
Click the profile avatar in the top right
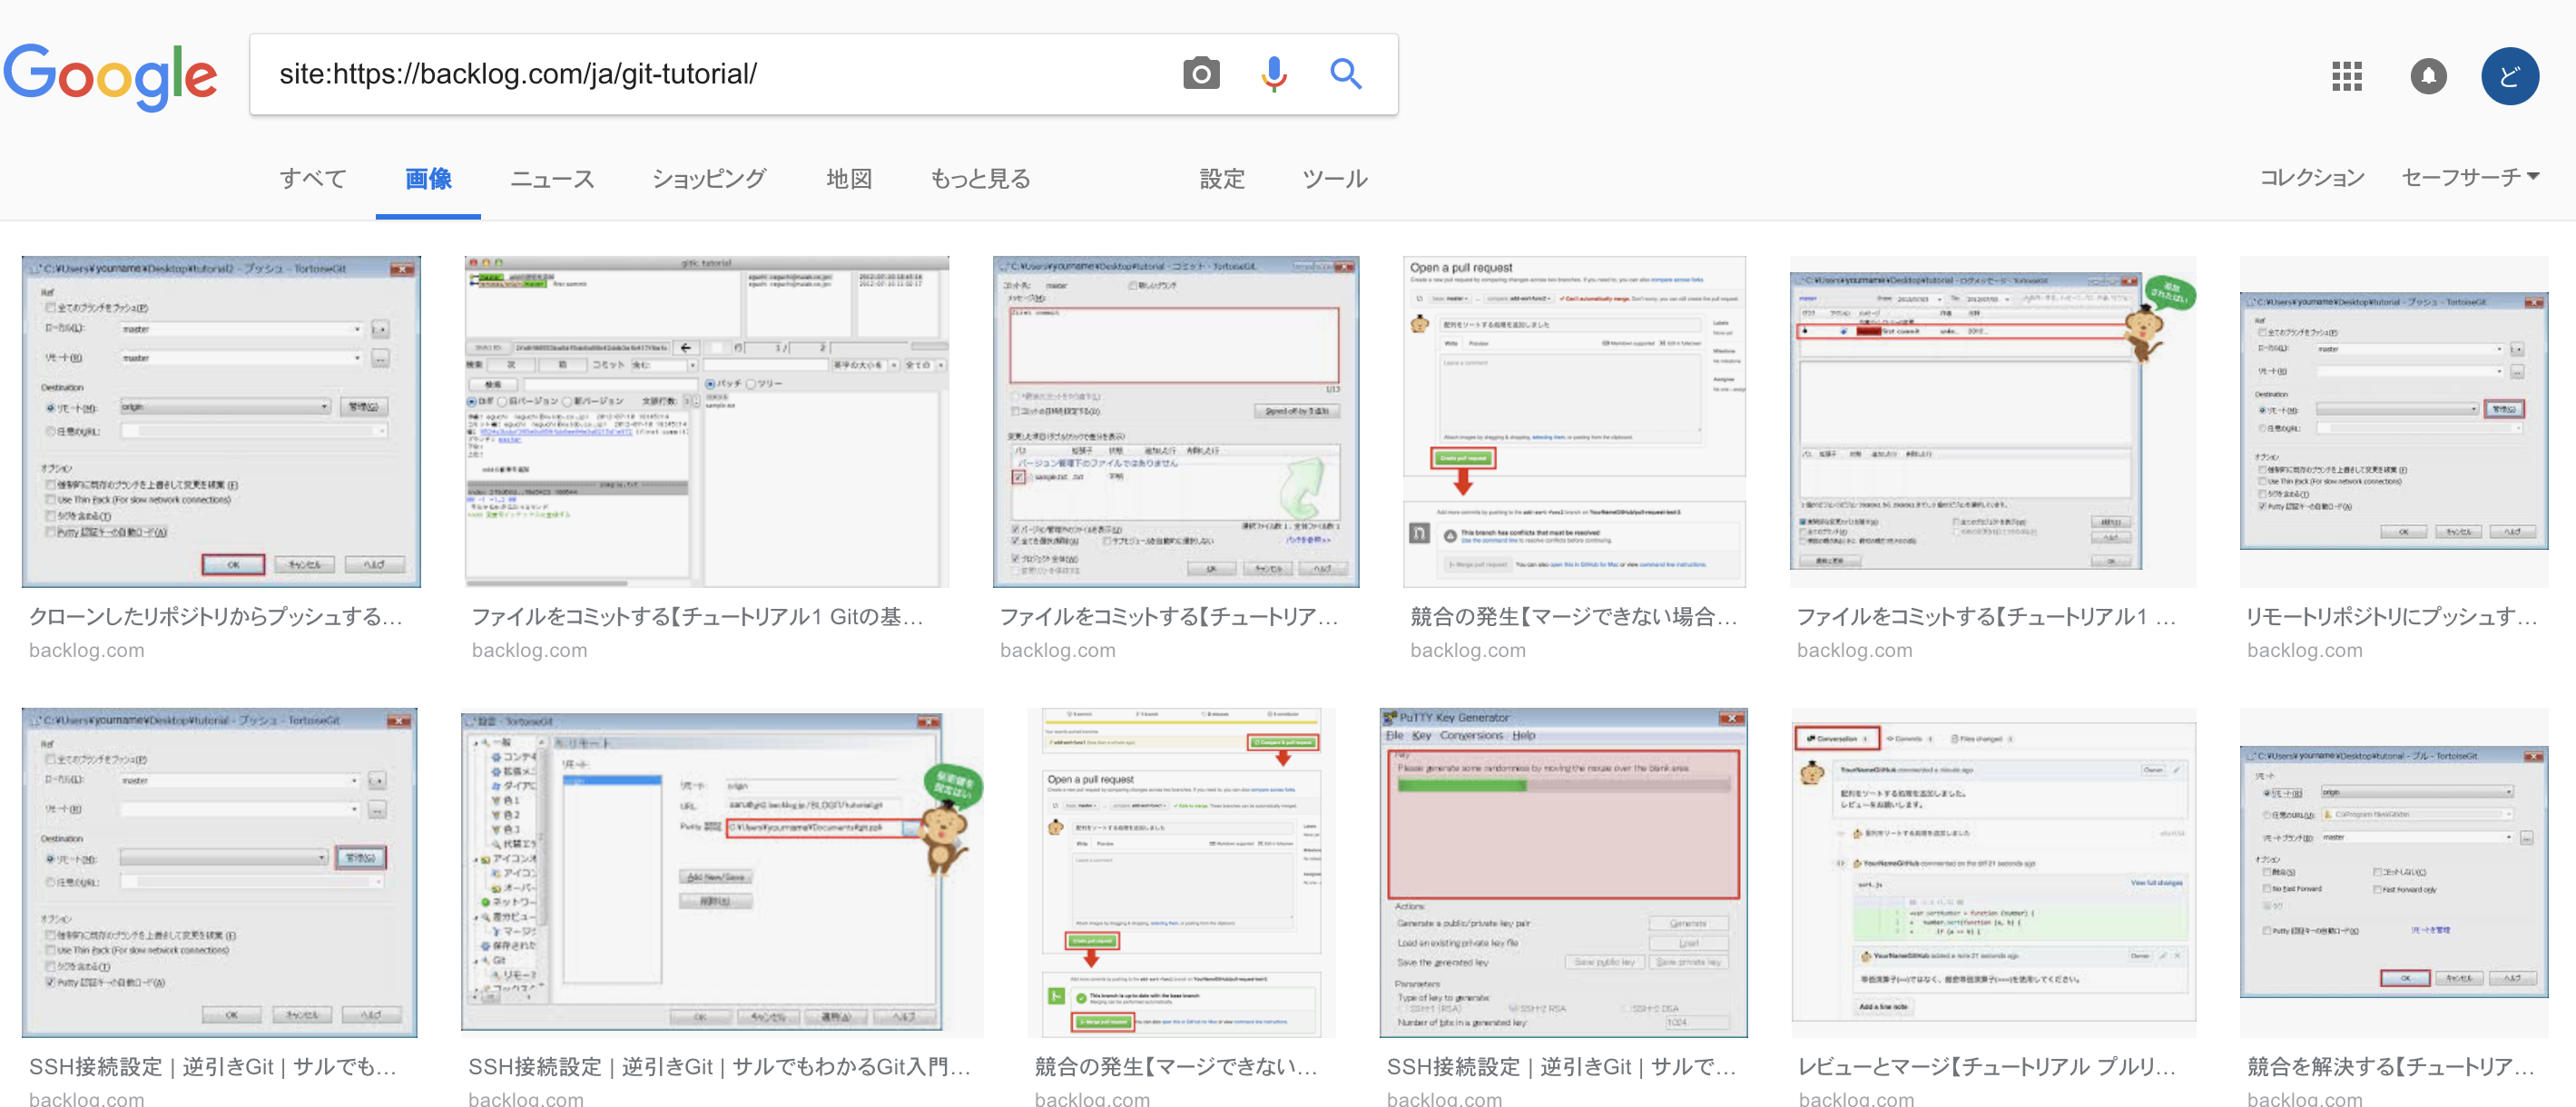(x=2511, y=76)
